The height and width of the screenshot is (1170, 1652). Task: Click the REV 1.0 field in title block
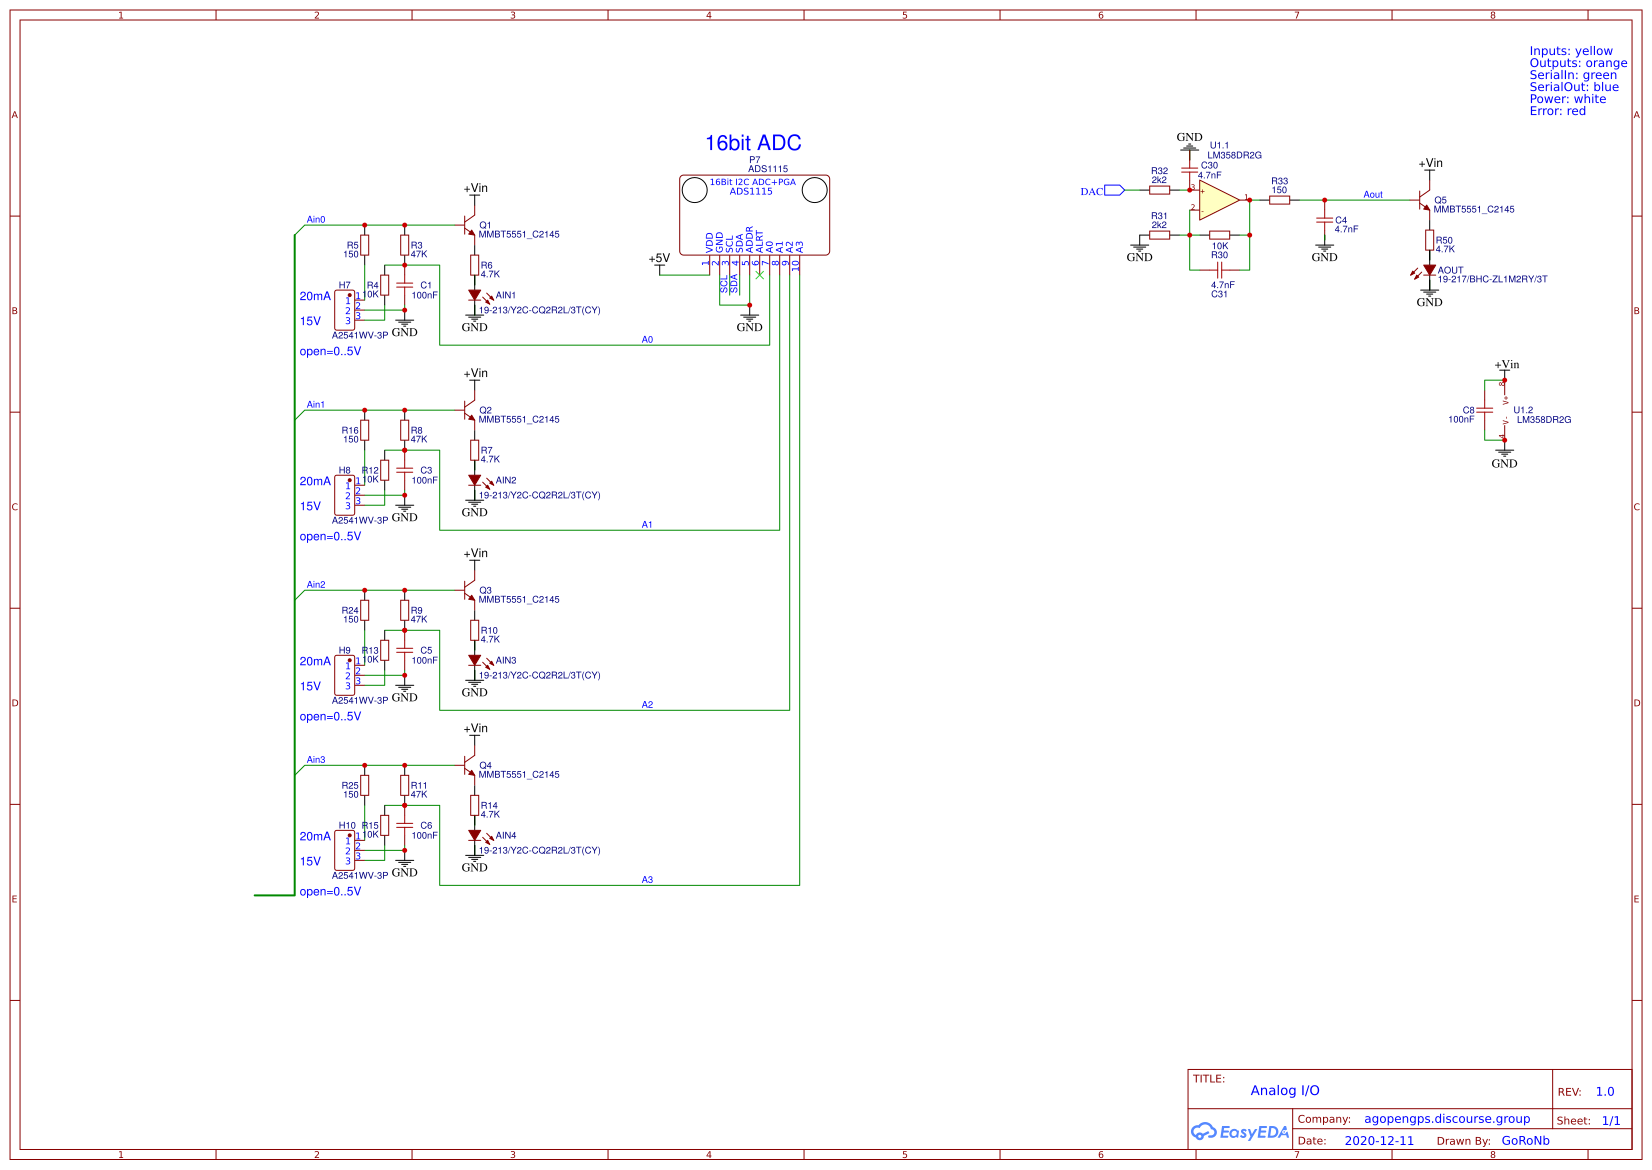(x=1603, y=1091)
